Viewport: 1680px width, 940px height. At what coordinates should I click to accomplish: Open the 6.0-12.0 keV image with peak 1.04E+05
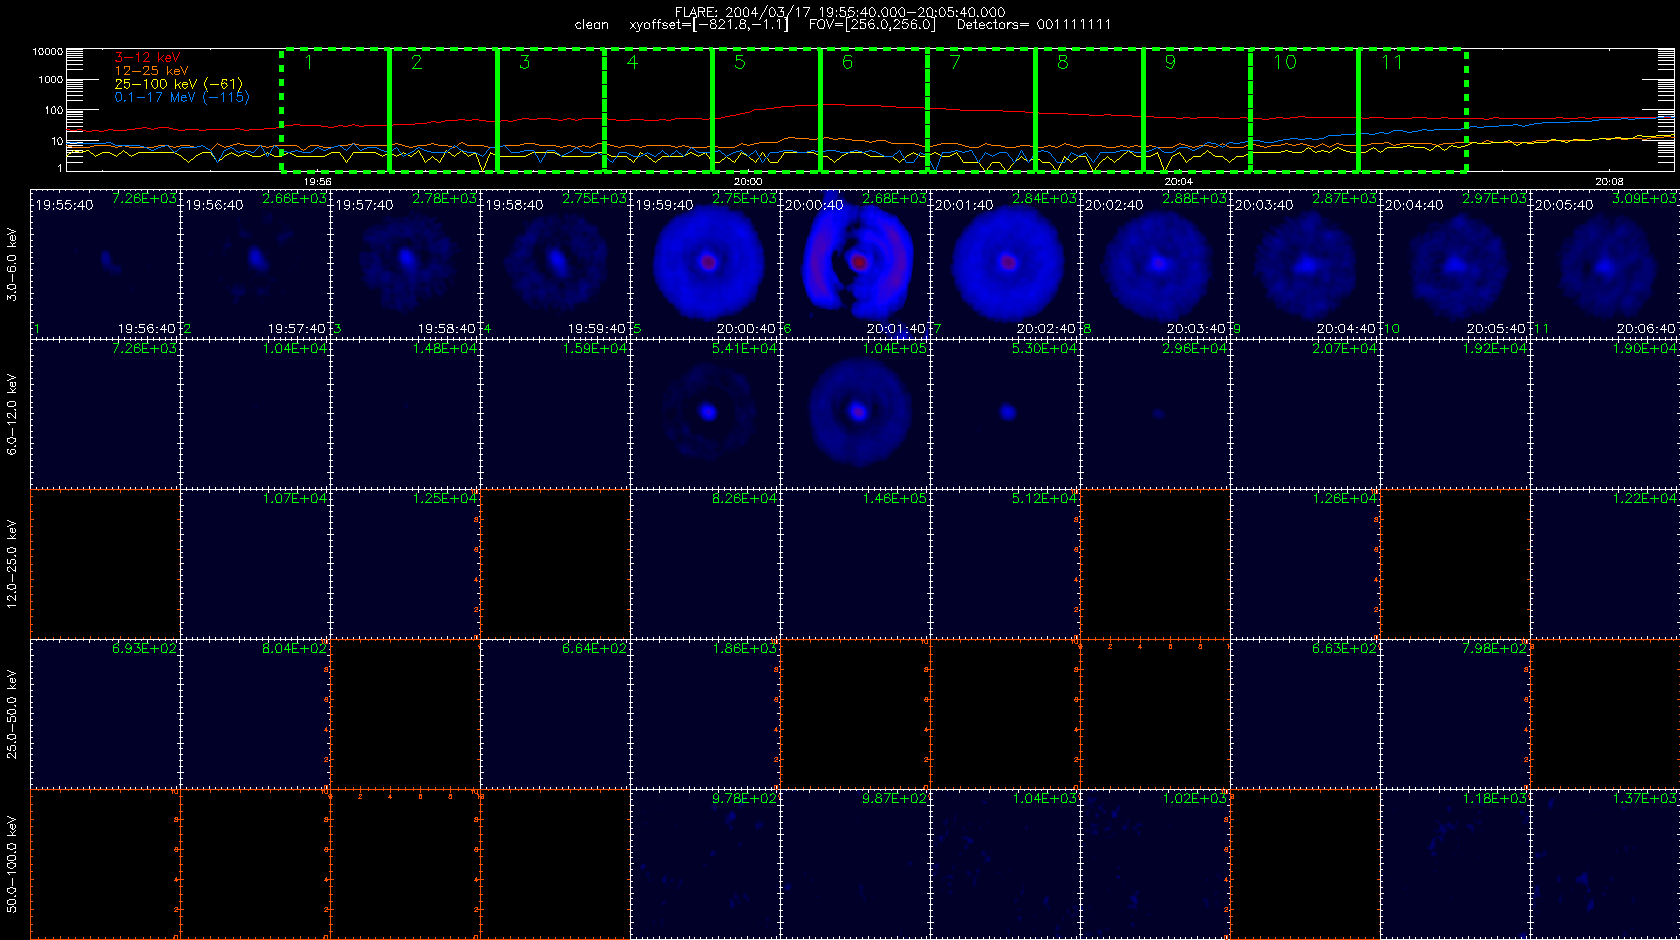pos(855,413)
